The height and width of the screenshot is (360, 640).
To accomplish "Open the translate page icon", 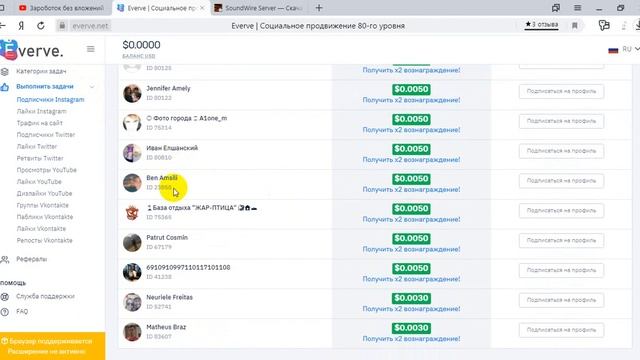I will [x=604, y=25].
